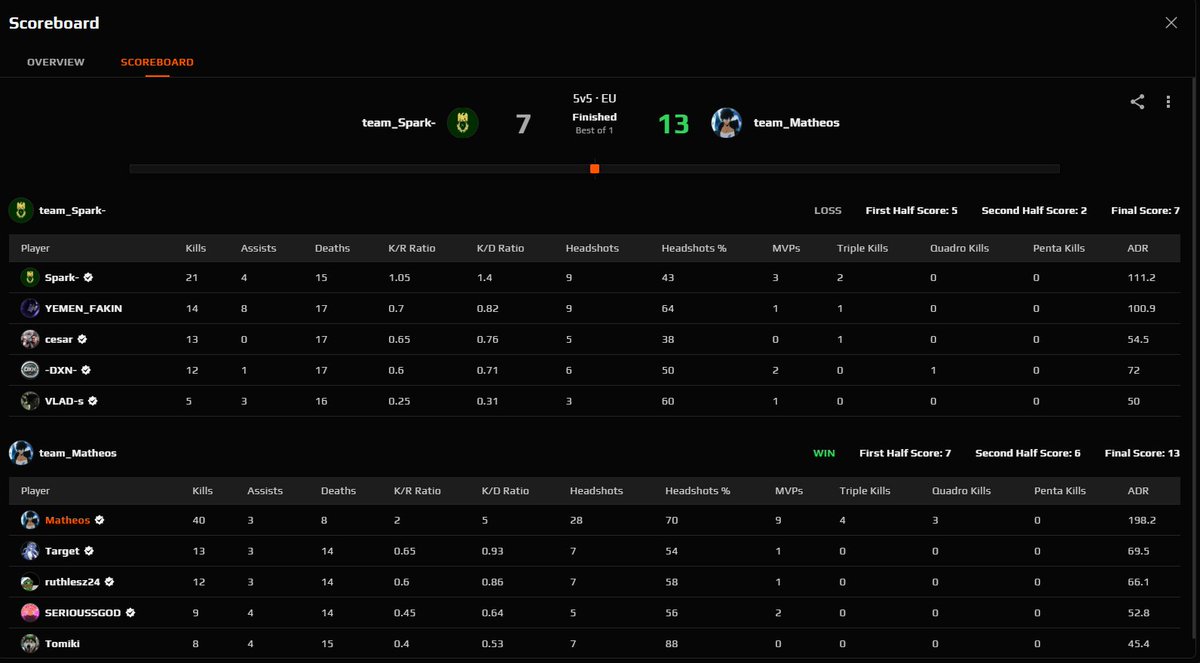1200x663 pixels.
Task: Select the Scoreboard tab
Action: tap(157, 62)
